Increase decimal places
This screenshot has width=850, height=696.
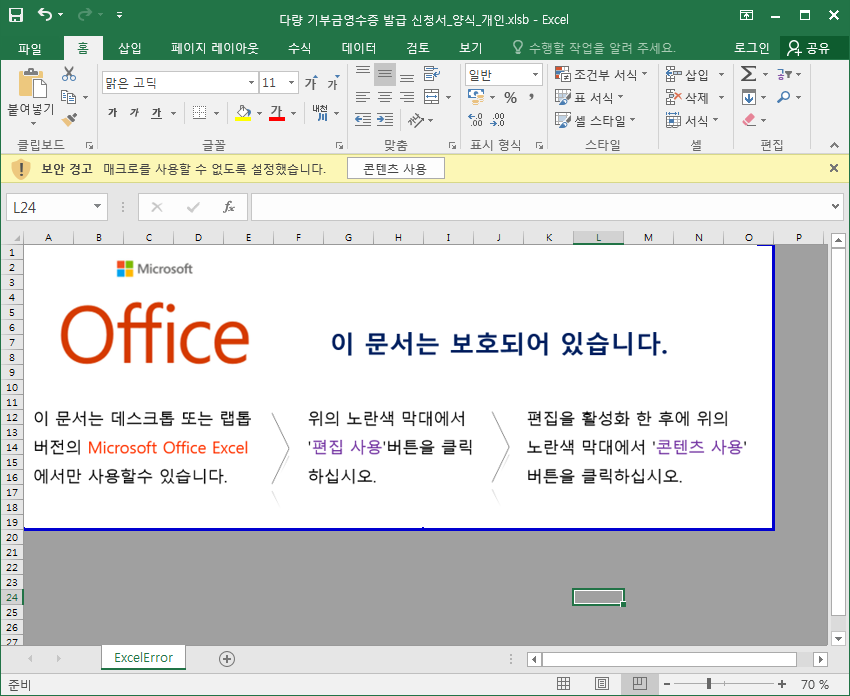(x=475, y=120)
